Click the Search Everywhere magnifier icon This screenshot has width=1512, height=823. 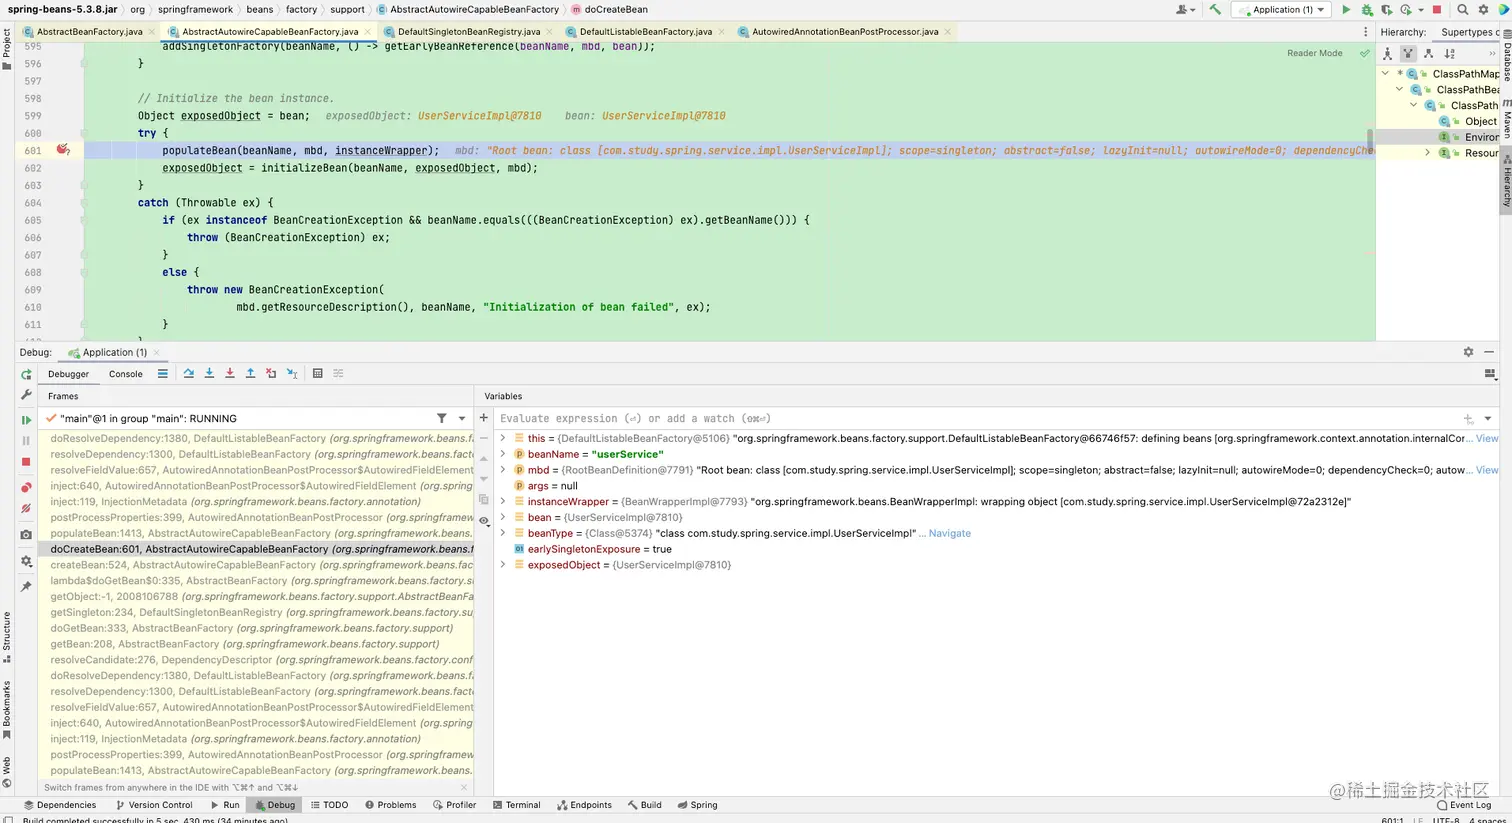coord(1463,10)
